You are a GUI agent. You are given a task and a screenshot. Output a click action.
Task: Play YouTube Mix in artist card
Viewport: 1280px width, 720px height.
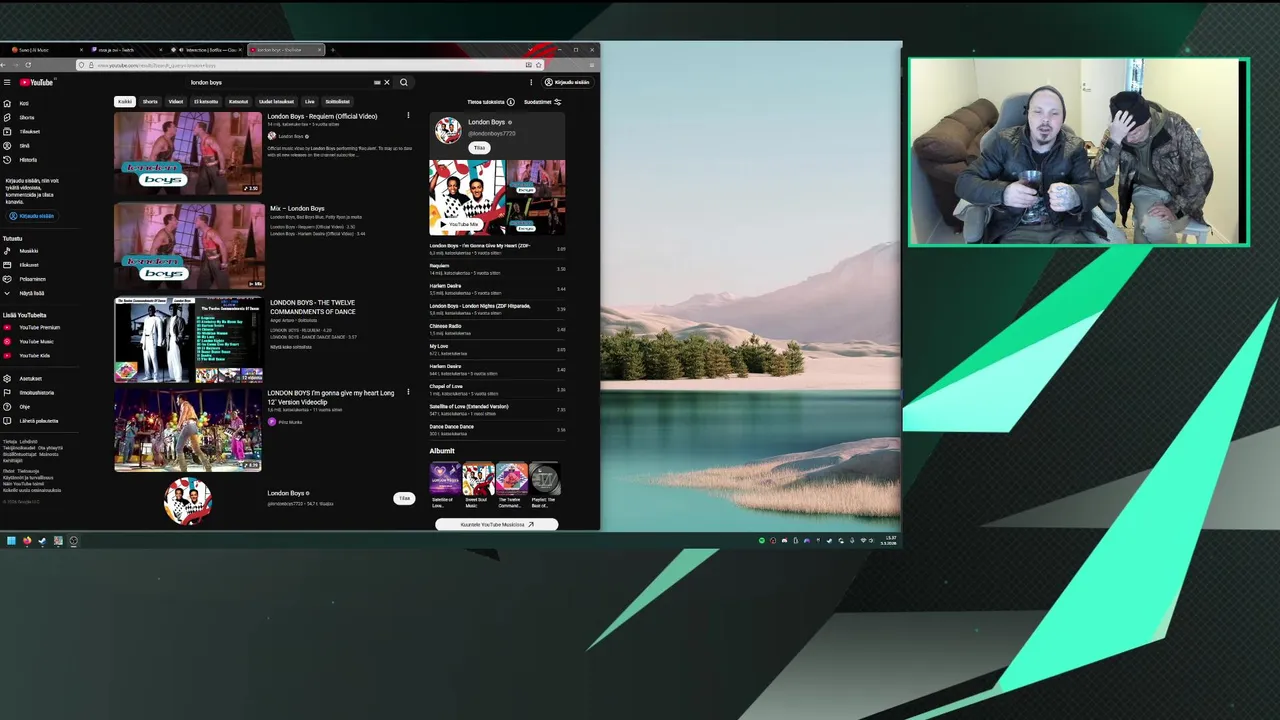click(460, 224)
